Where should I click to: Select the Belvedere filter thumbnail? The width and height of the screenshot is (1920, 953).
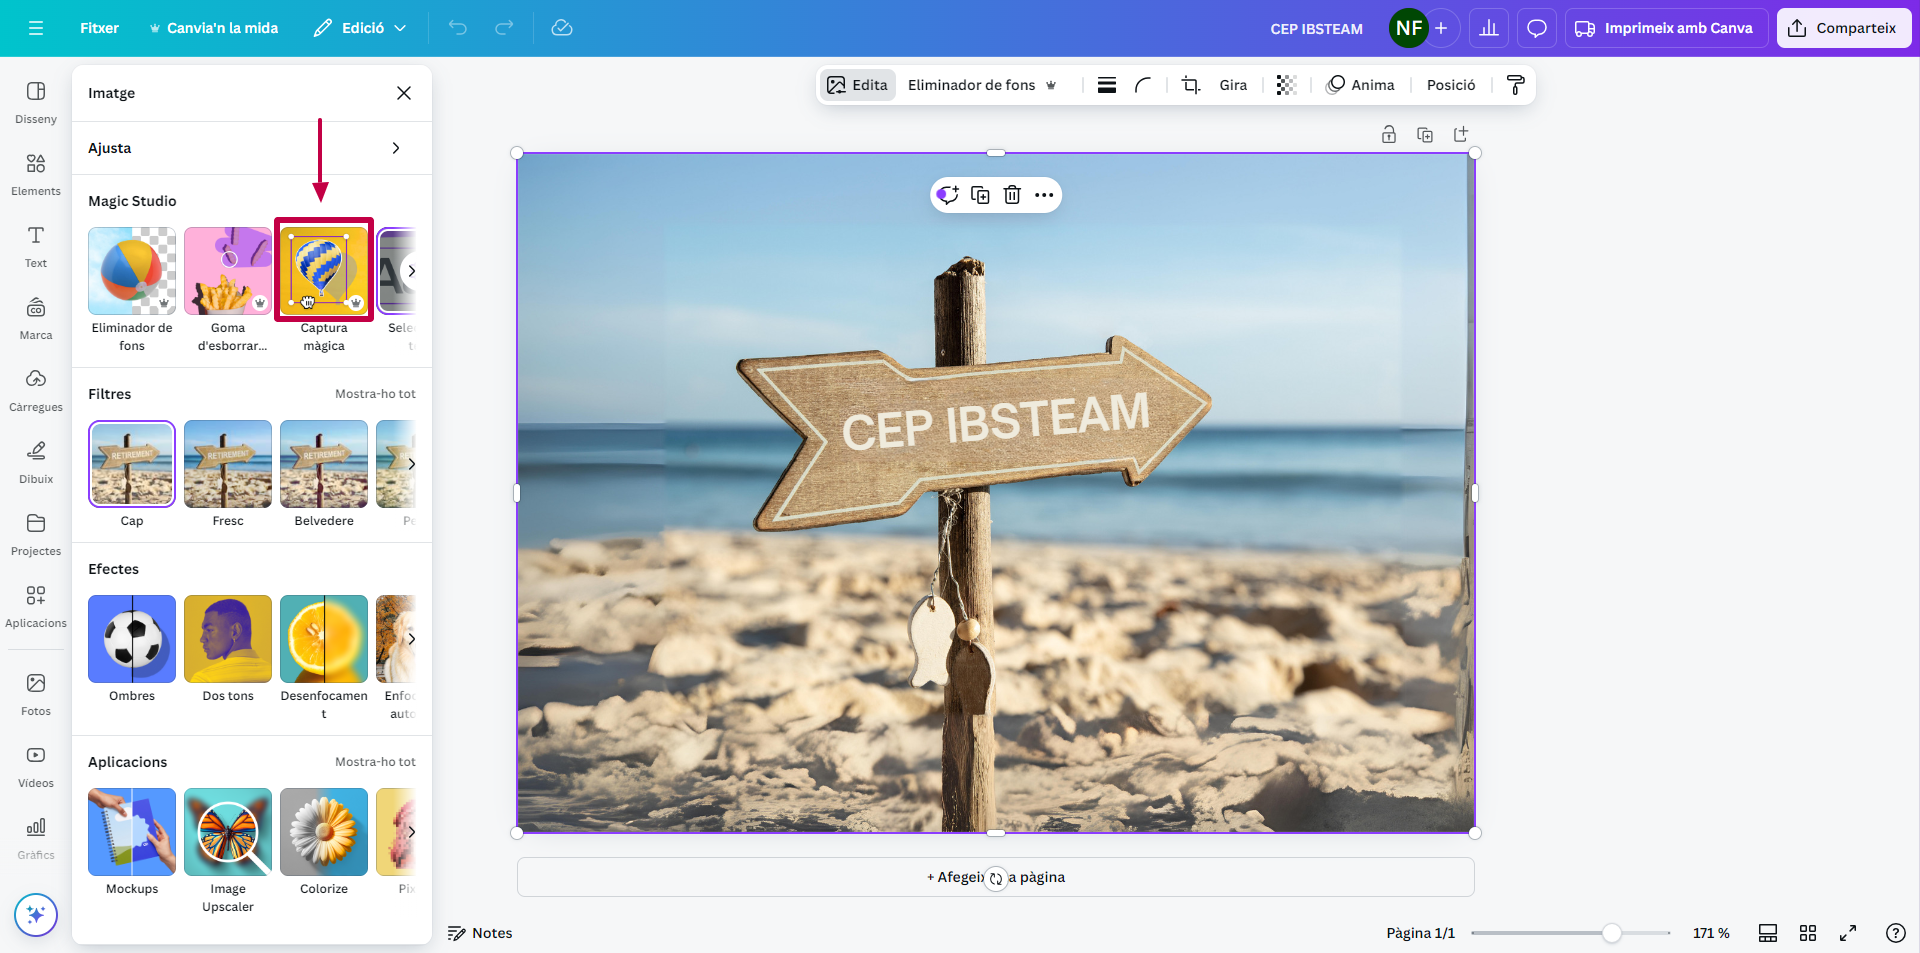(x=324, y=464)
